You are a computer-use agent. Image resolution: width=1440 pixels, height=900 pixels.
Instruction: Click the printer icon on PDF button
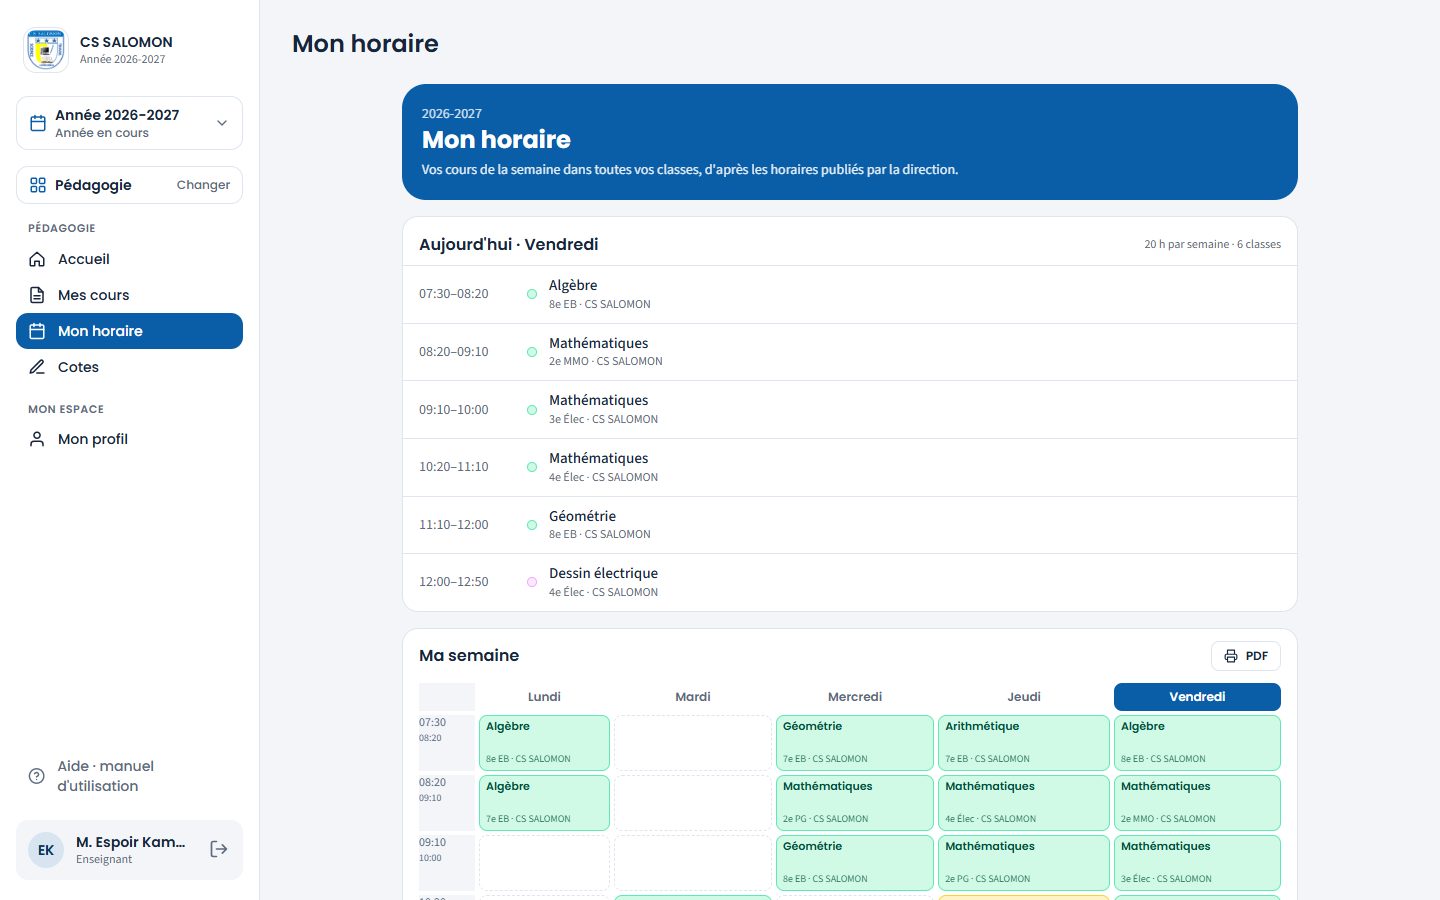[x=1231, y=656]
